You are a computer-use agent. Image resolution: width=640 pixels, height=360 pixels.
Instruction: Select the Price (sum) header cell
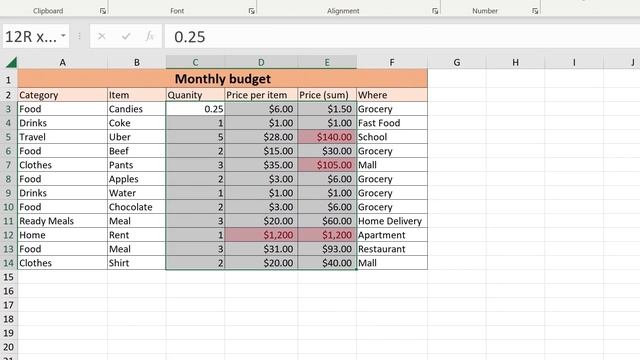tap(327, 95)
